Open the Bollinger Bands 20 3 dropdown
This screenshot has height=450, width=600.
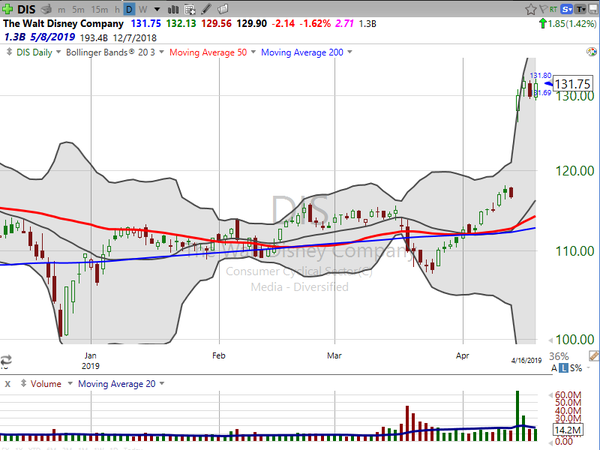coord(161,52)
